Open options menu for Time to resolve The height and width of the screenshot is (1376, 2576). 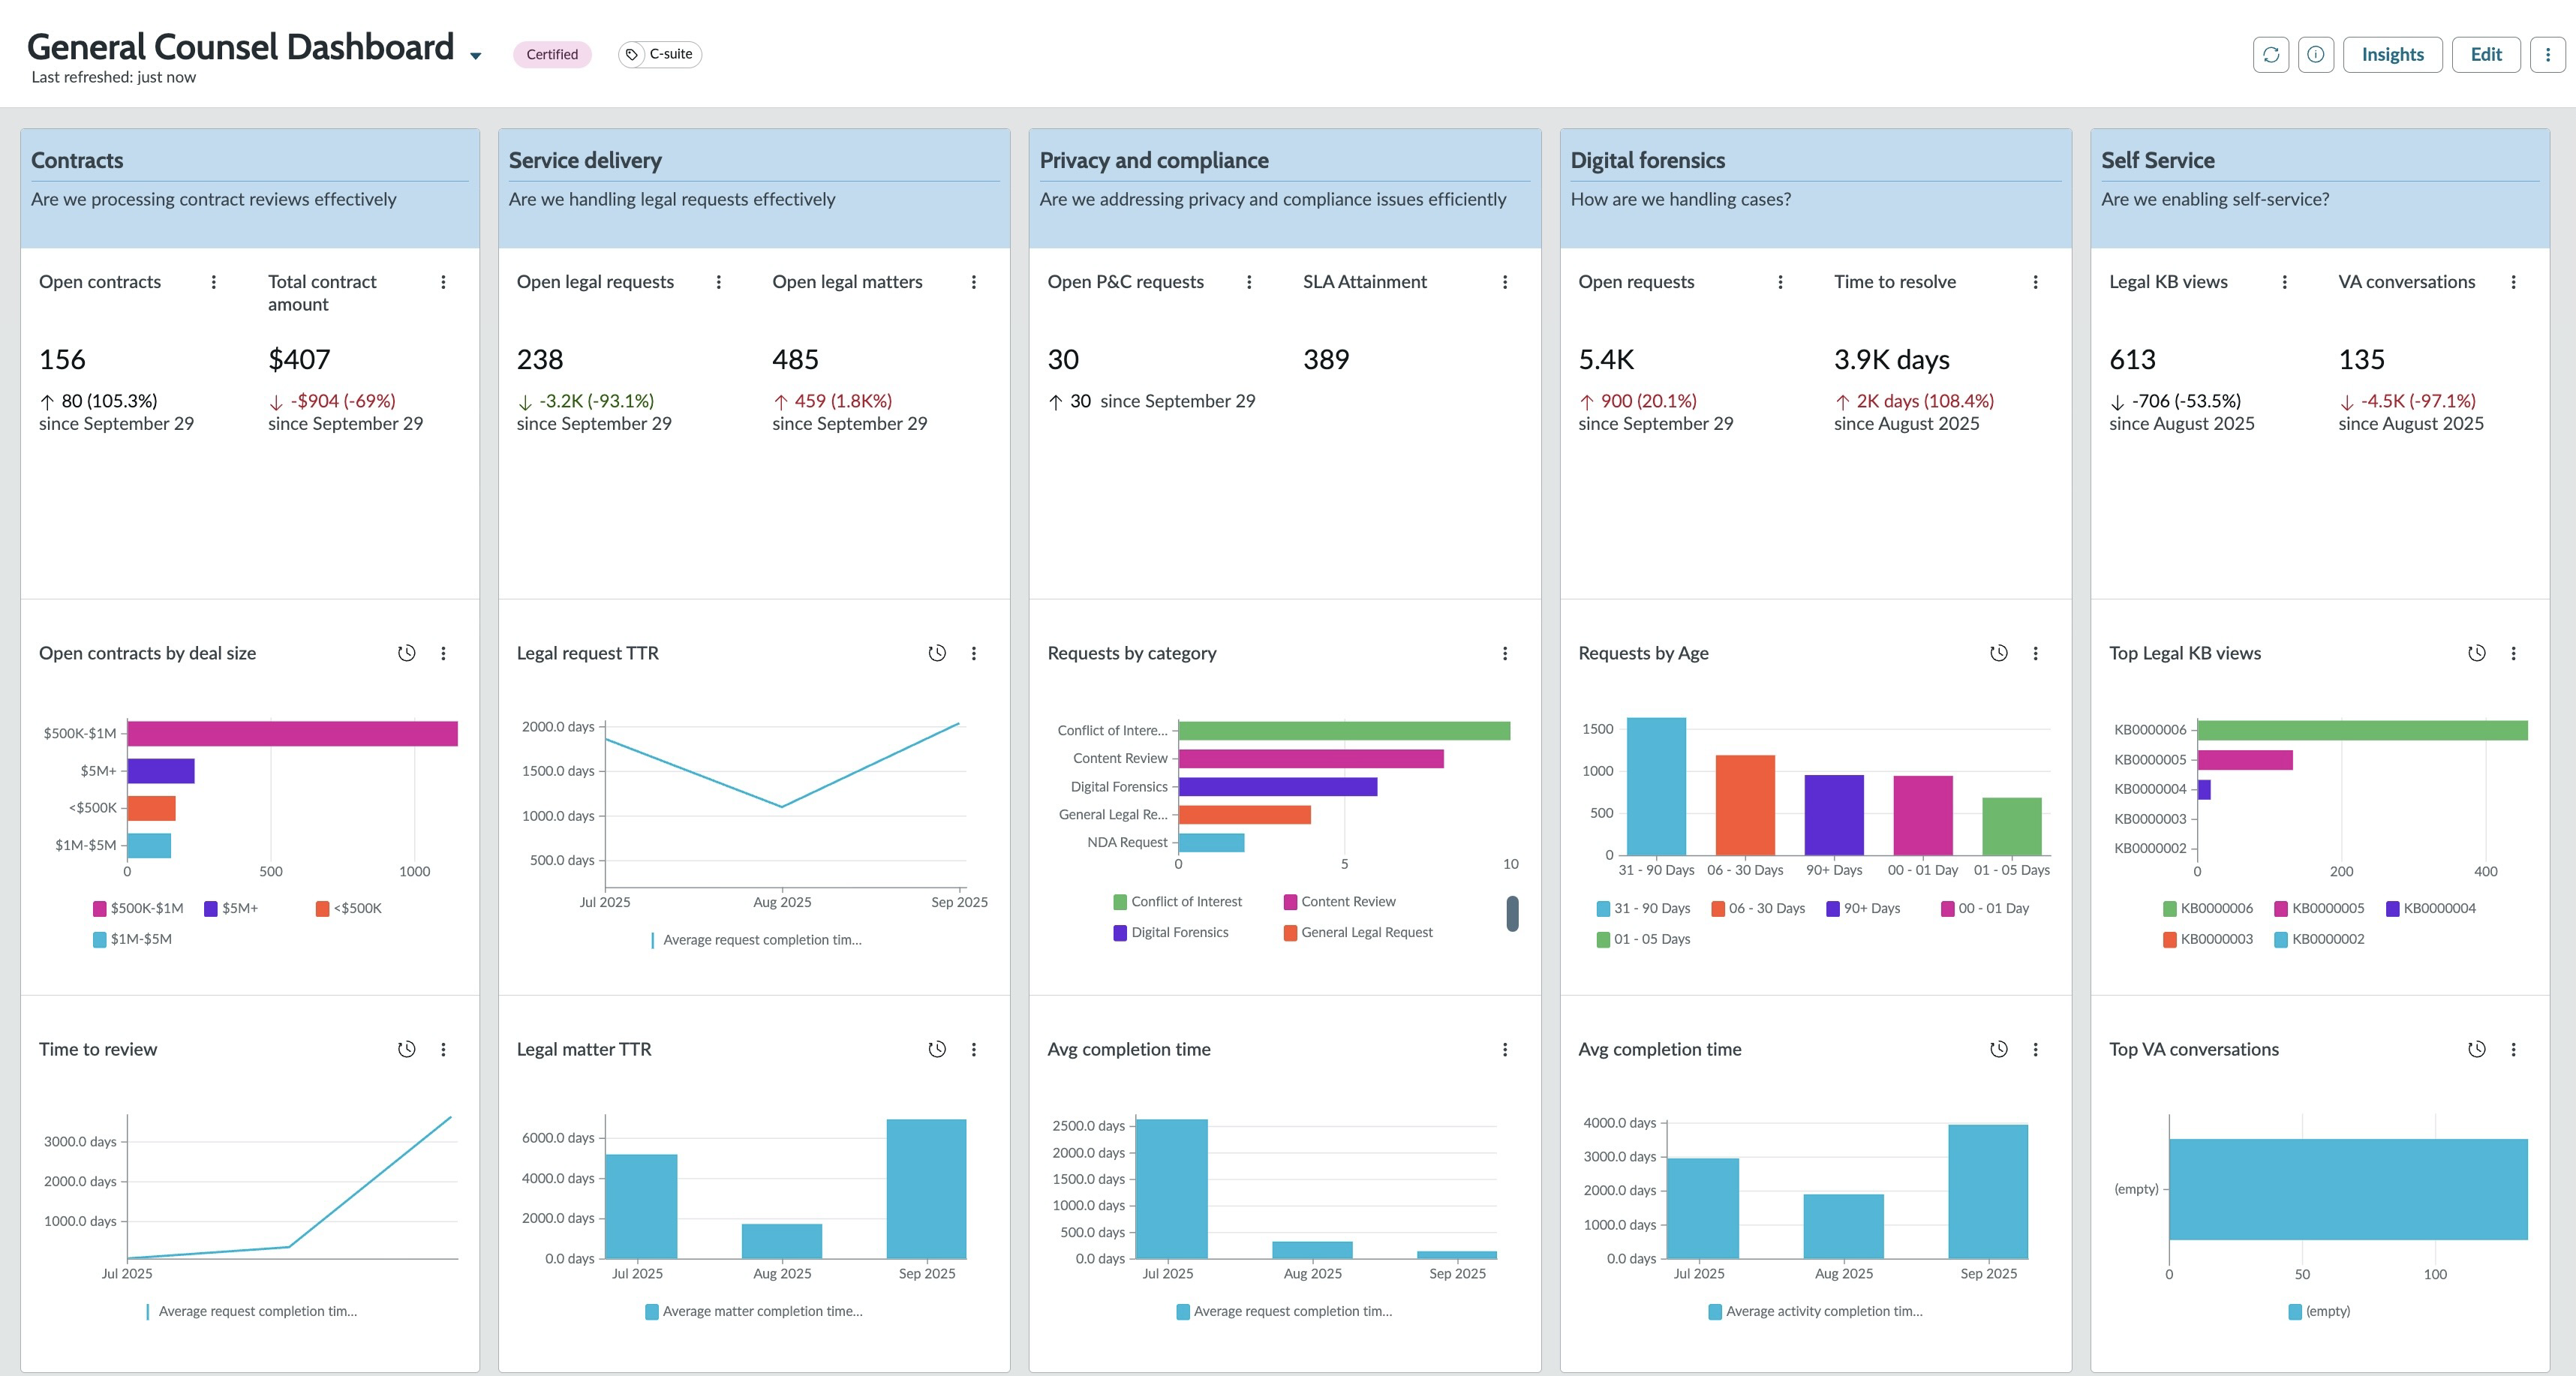click(x=2036, y=282)
